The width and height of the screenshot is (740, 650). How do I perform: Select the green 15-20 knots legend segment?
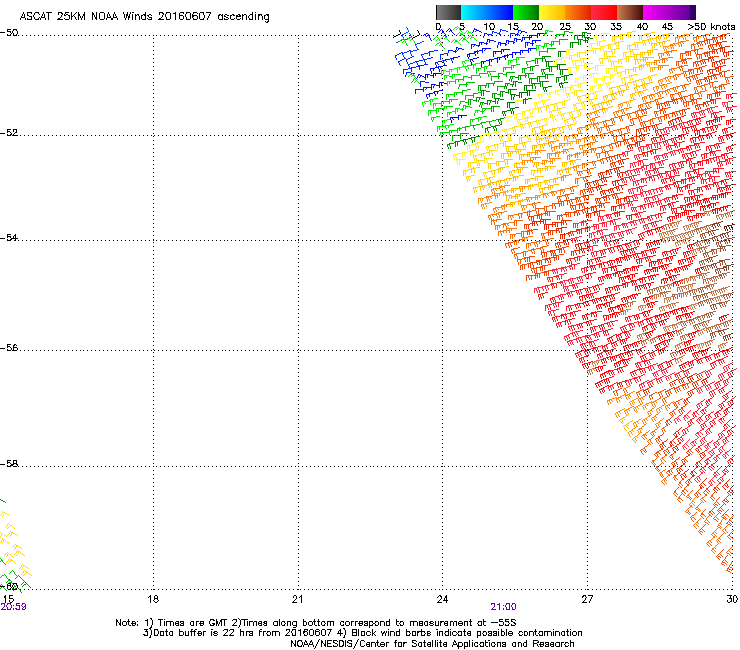(525, 12)
